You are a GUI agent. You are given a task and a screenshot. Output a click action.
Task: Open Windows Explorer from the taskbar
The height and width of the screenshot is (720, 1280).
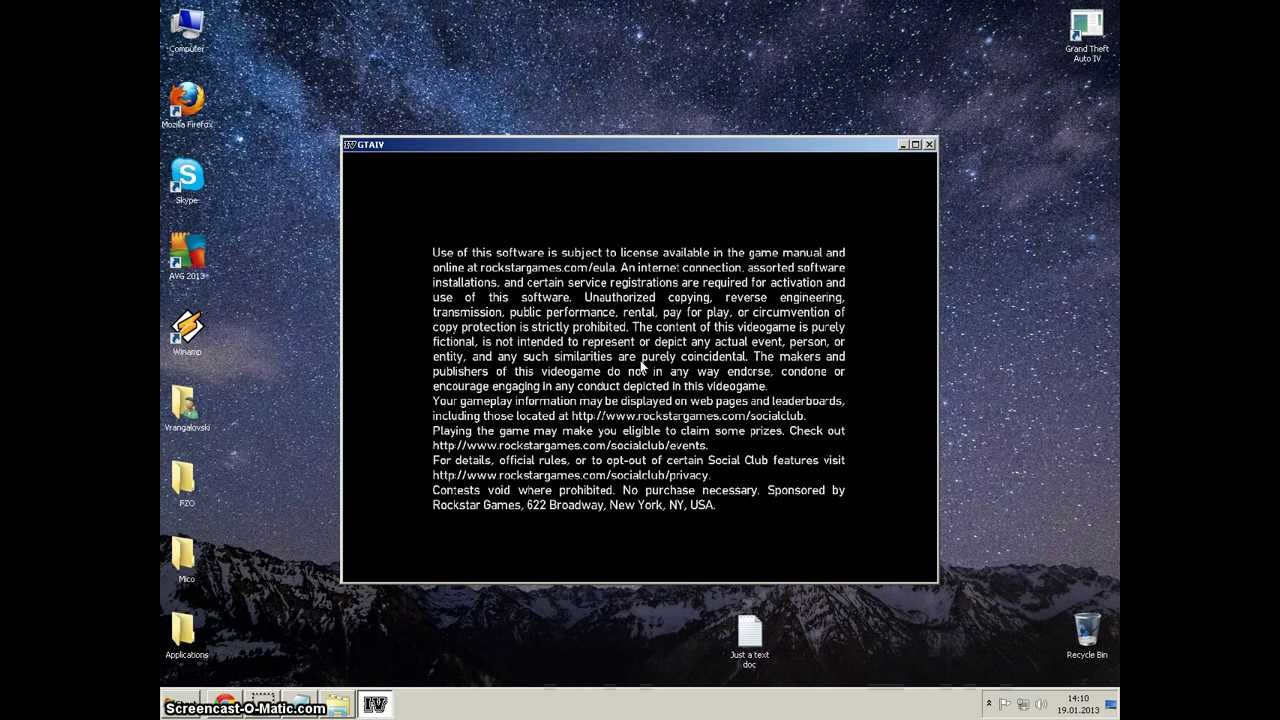tap(338, 705)
